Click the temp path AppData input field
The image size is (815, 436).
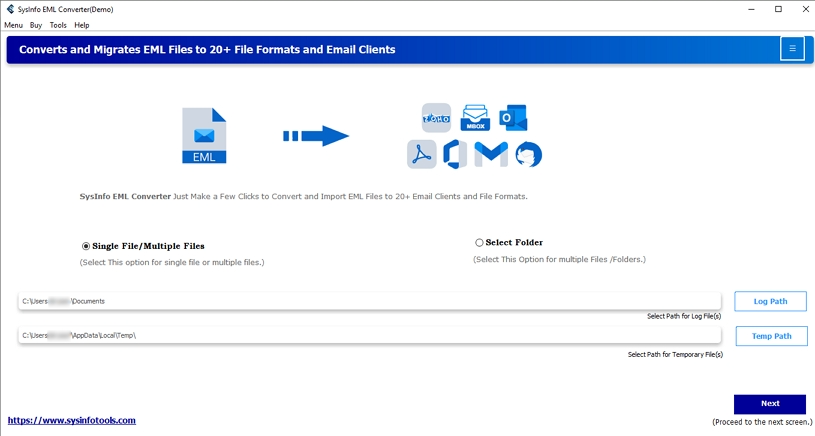(370, 335)
